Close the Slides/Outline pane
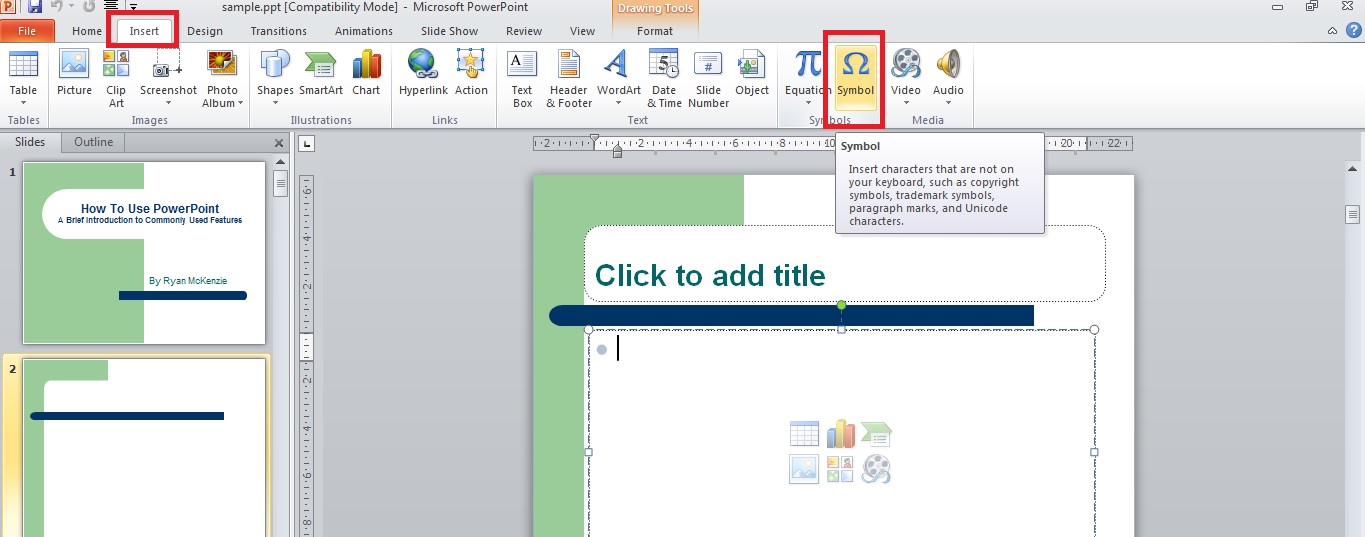Viewport: 1365px width, 537px height. pyautogui.click(x=279, y=143)
